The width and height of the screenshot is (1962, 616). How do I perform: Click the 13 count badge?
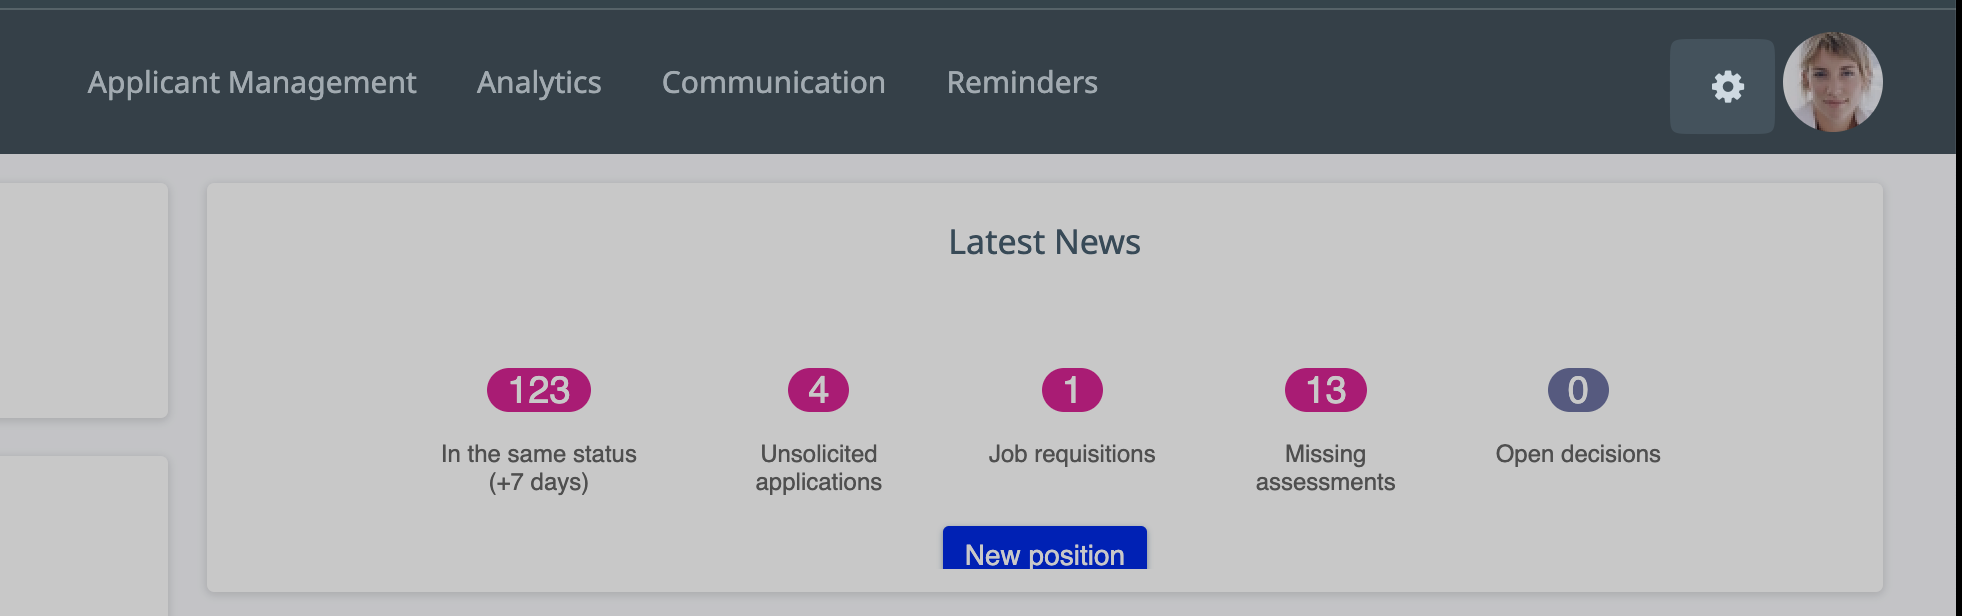coord(1325,390)
